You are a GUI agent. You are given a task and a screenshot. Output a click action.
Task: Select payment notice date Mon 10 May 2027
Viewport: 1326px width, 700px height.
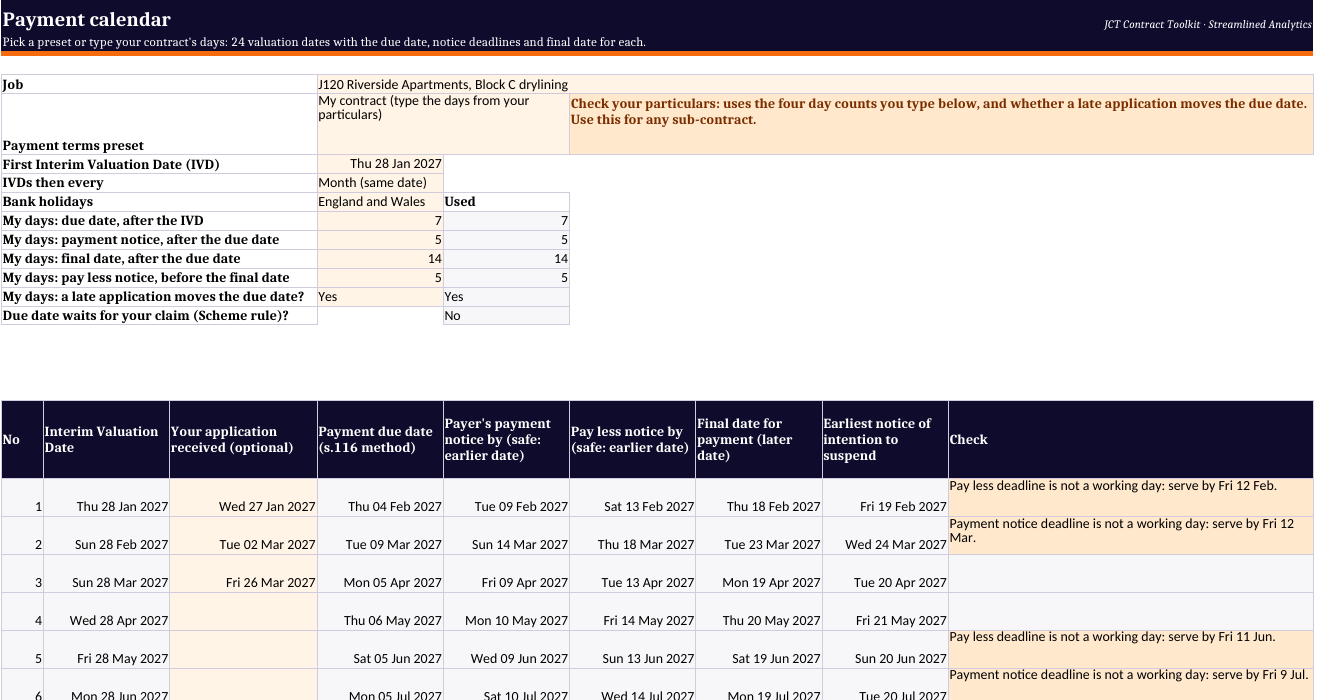506,612
